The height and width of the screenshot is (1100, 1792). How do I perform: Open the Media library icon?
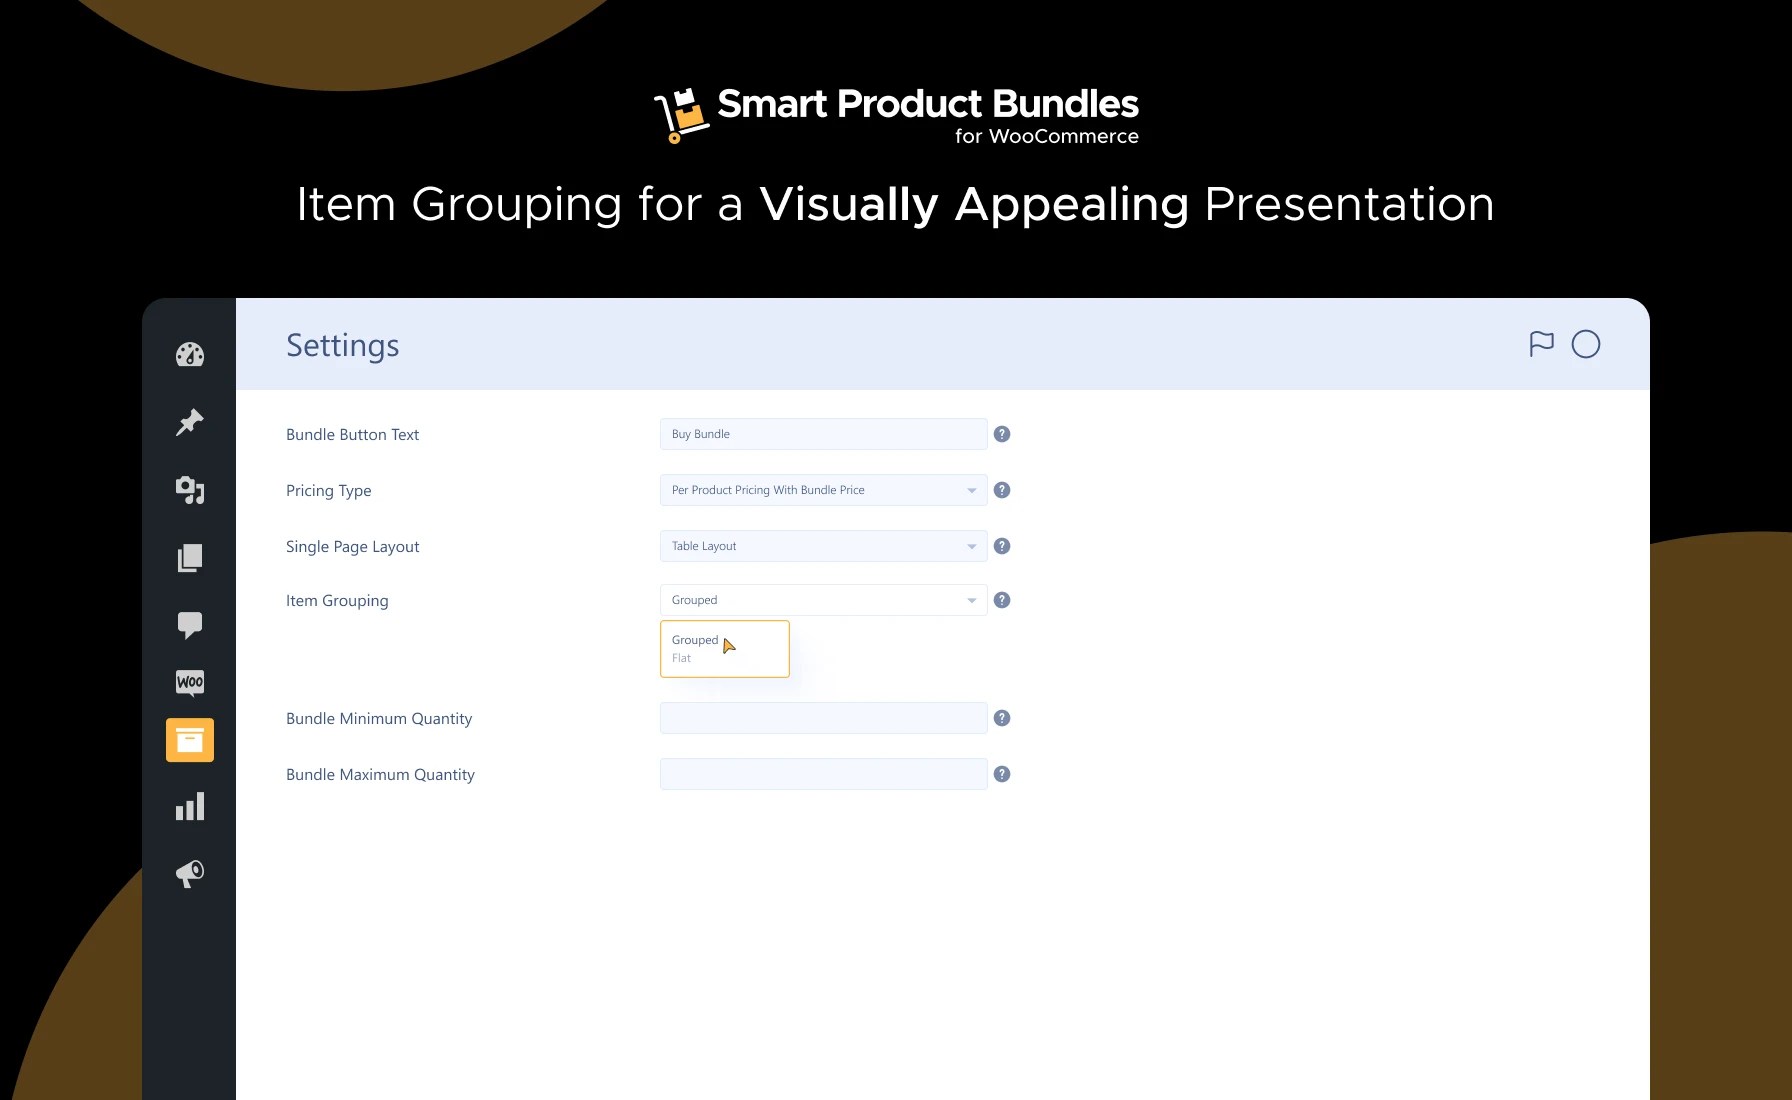(x=189, y=489)
